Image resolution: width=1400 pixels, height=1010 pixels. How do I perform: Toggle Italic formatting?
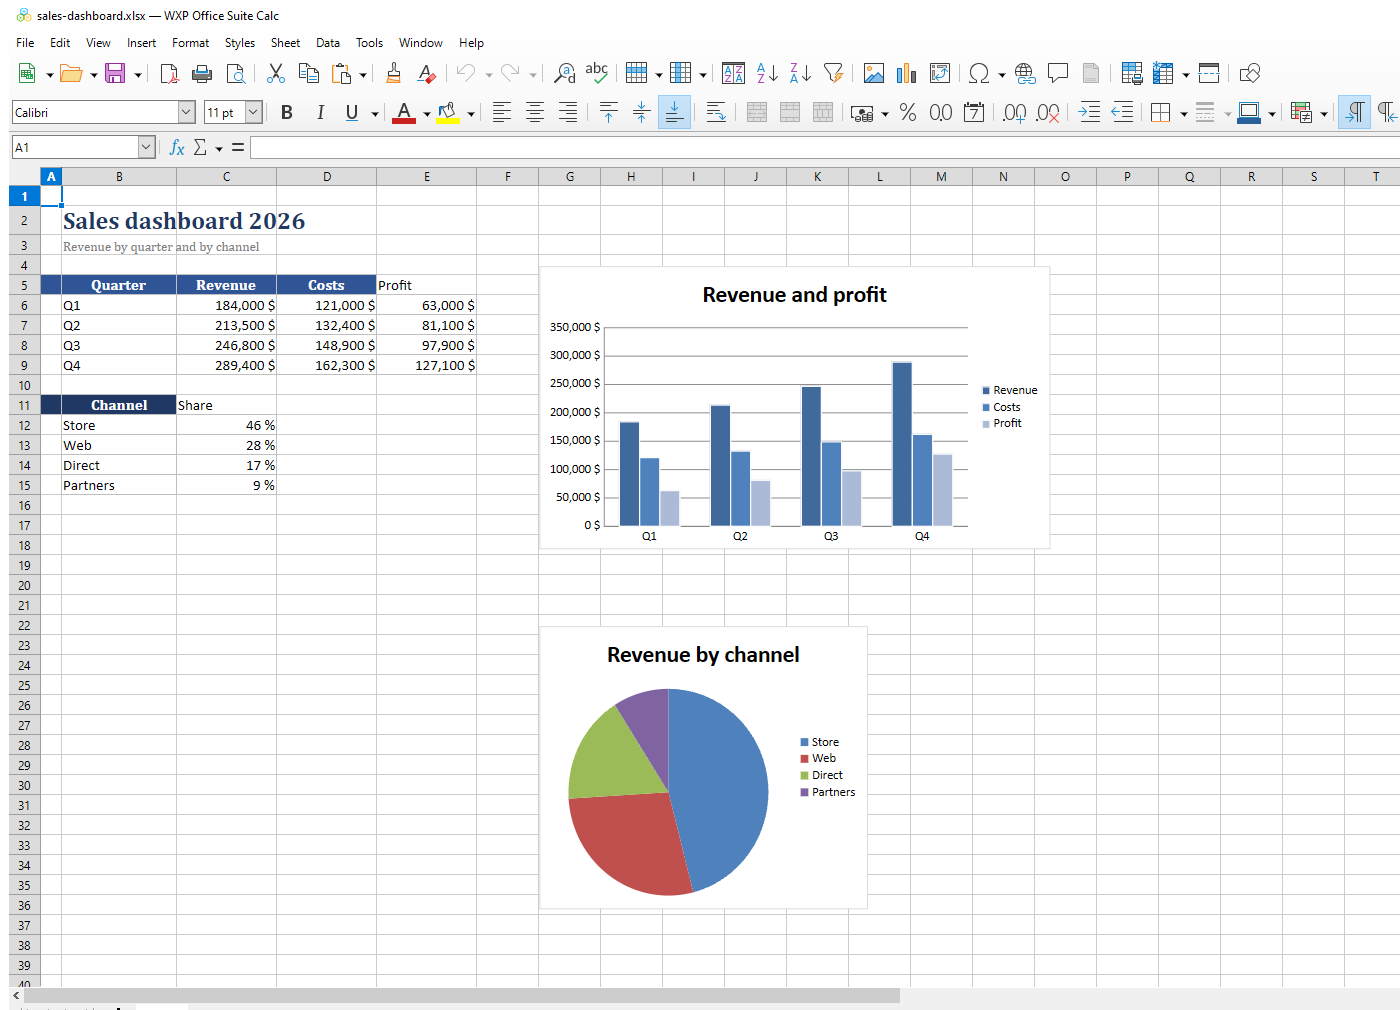320,113
